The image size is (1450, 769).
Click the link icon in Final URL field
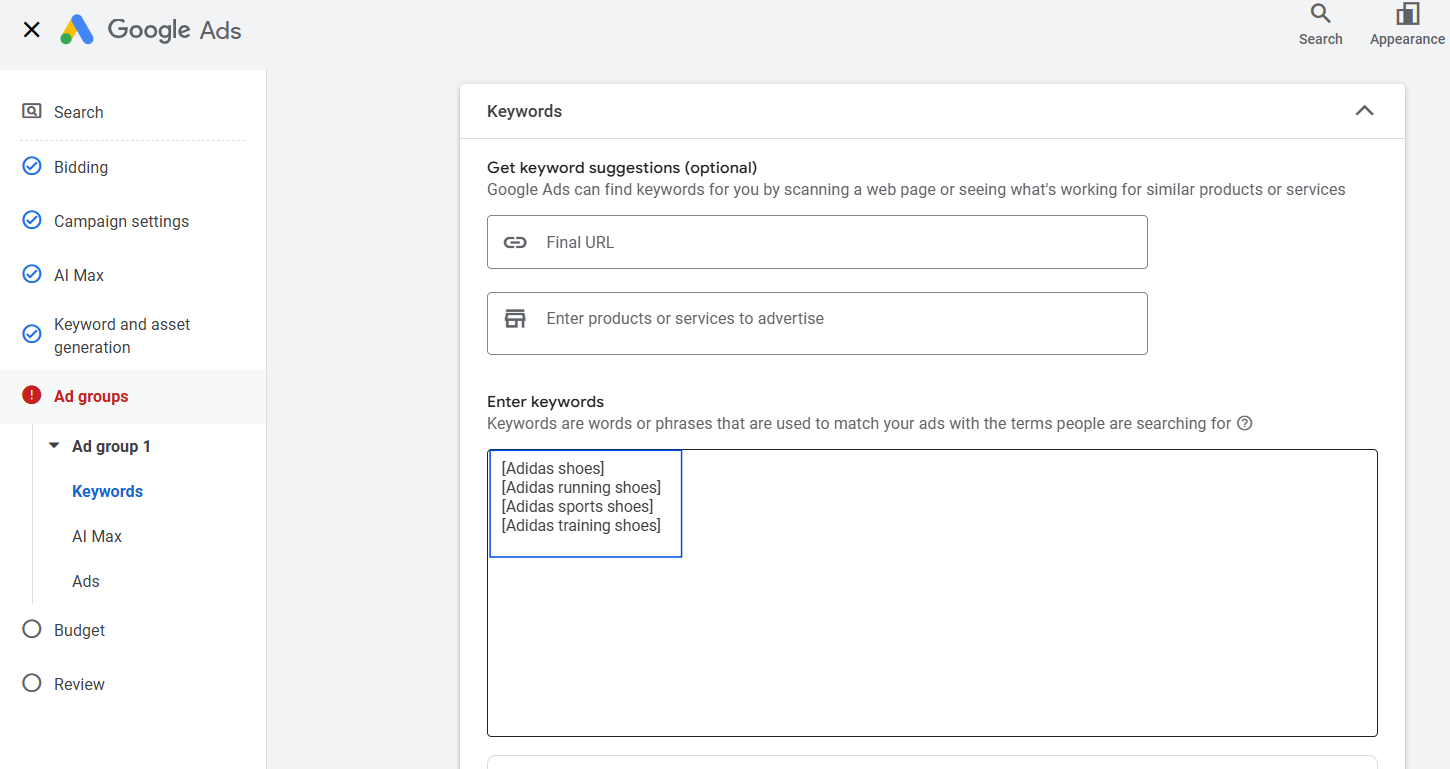[x=515, y=242]
